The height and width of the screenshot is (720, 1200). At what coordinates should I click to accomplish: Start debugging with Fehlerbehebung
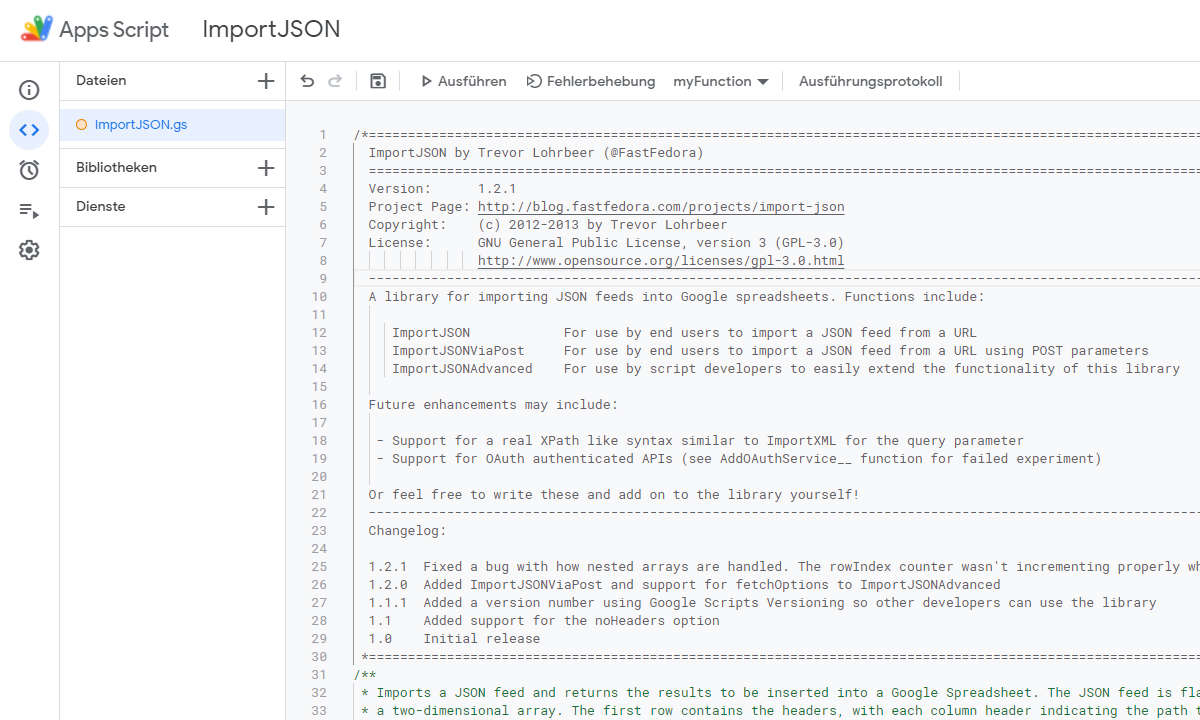[x=591, y=81]
